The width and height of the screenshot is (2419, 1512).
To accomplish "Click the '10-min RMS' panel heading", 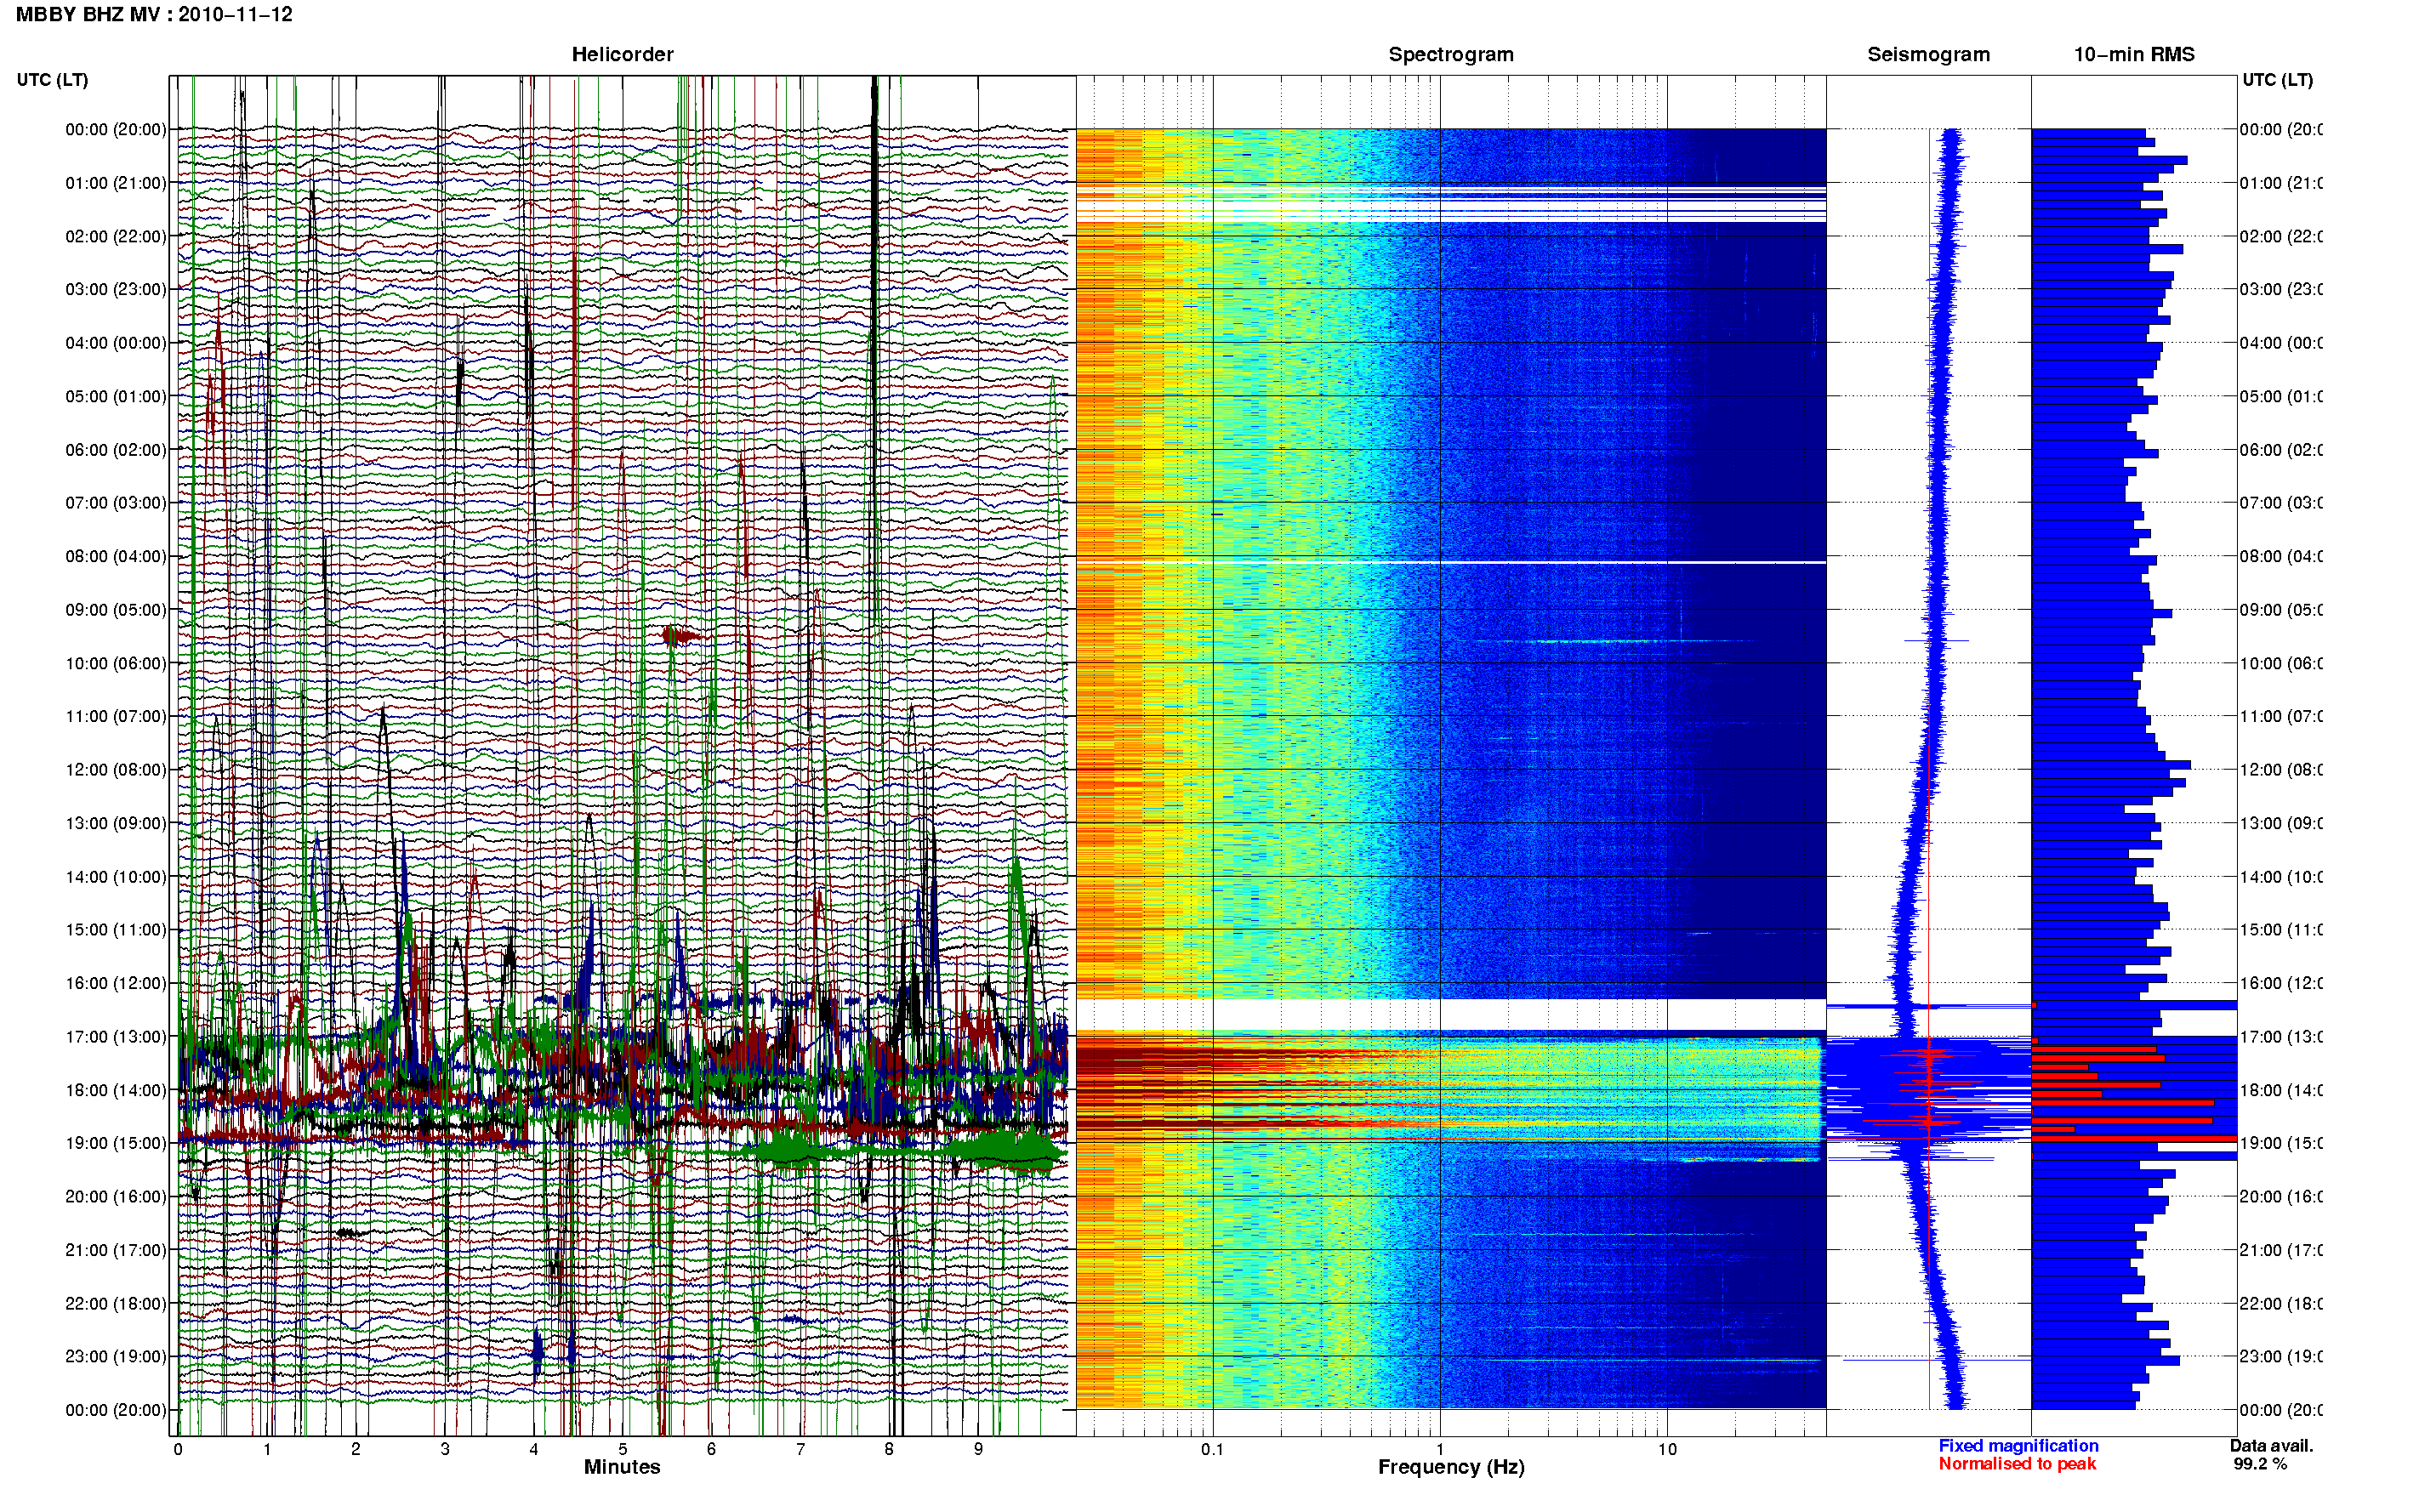I will (x=2134, y=55).
